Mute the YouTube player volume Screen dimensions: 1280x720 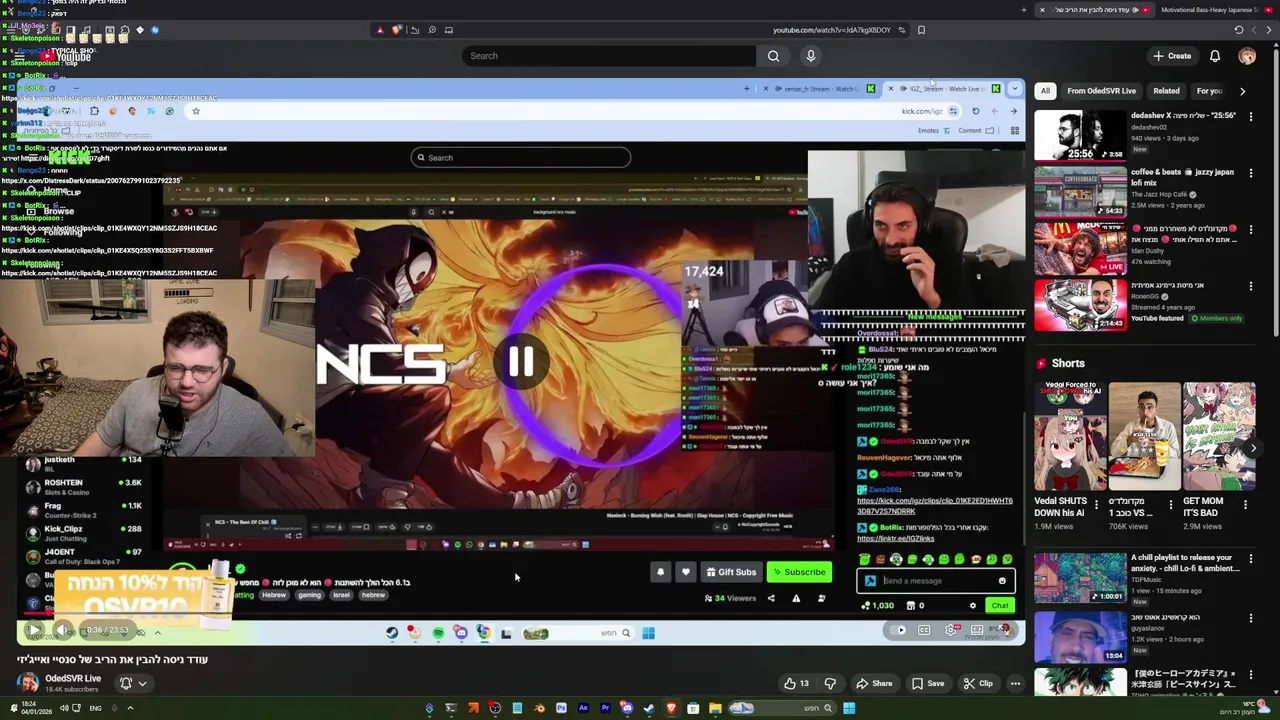pos(62,631)
